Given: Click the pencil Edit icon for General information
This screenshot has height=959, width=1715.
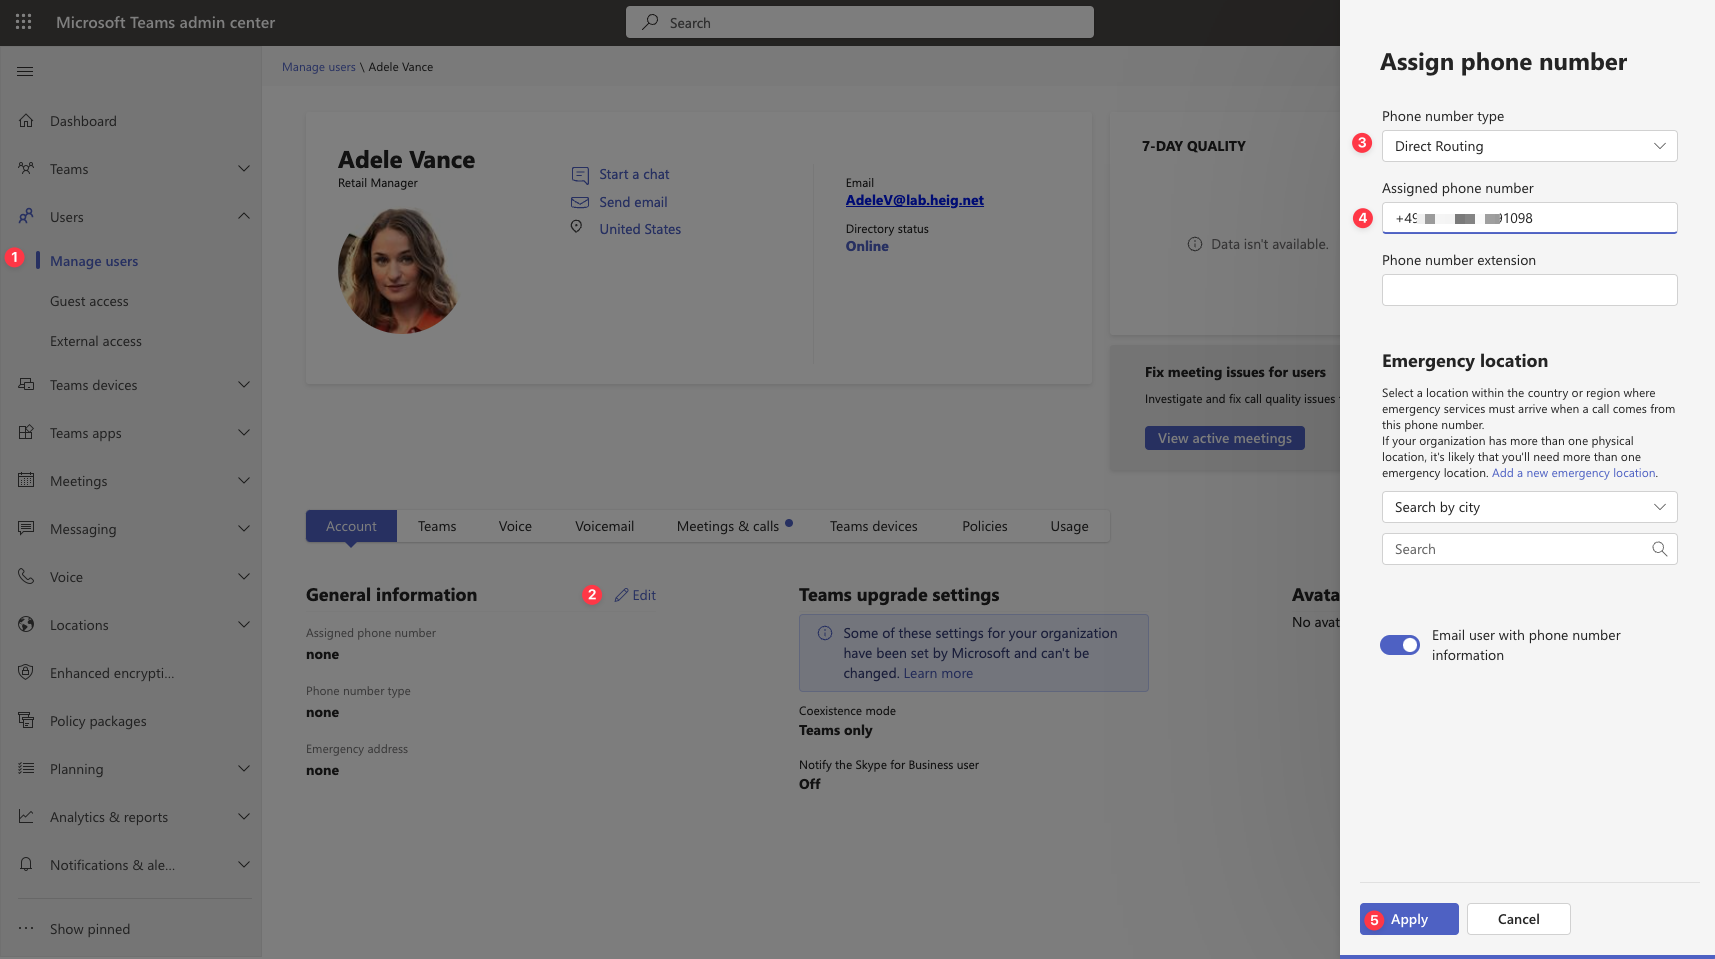Looking at the screenshot, I should (x=621, y=595).
